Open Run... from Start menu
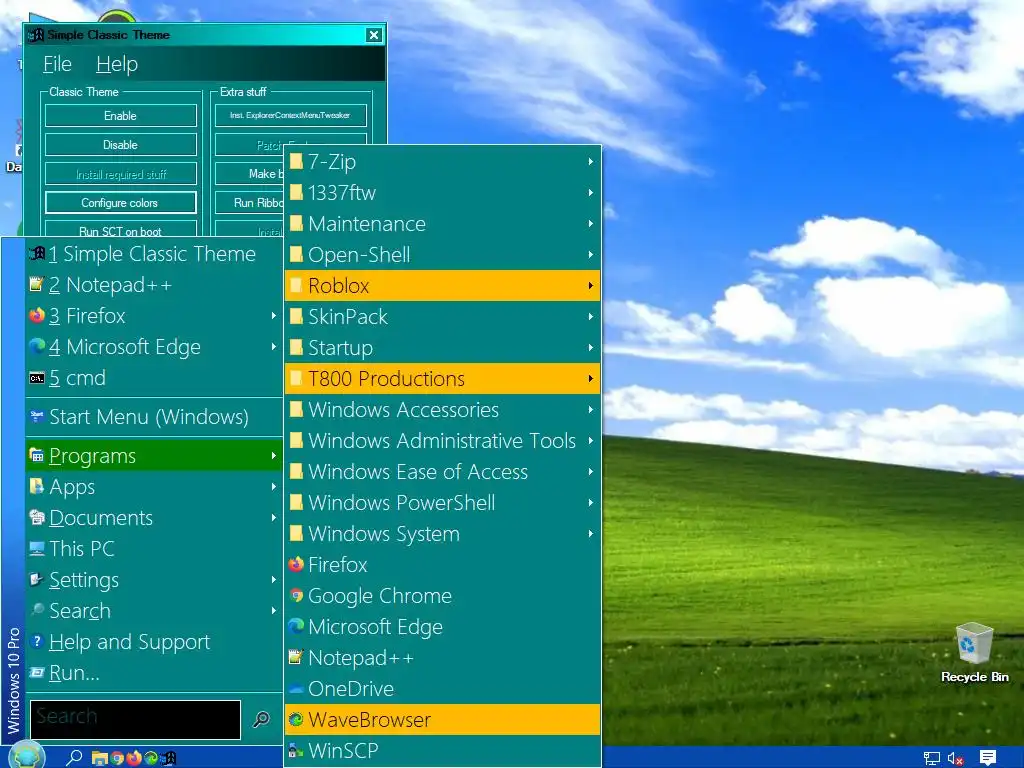 154,673
